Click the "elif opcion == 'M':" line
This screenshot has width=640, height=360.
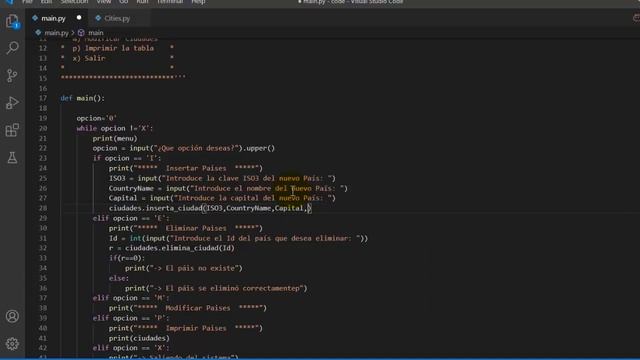131,298
